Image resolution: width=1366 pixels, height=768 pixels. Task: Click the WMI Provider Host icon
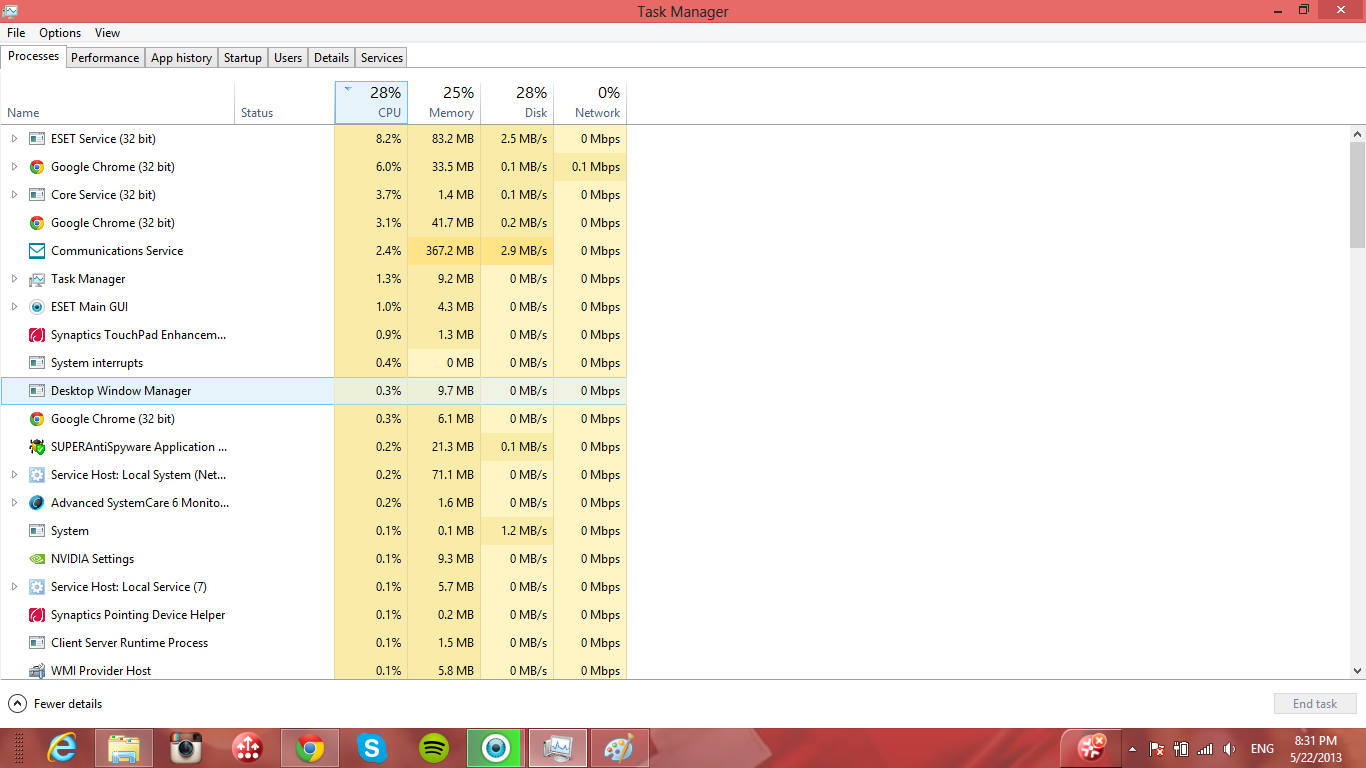coord(37,671)
